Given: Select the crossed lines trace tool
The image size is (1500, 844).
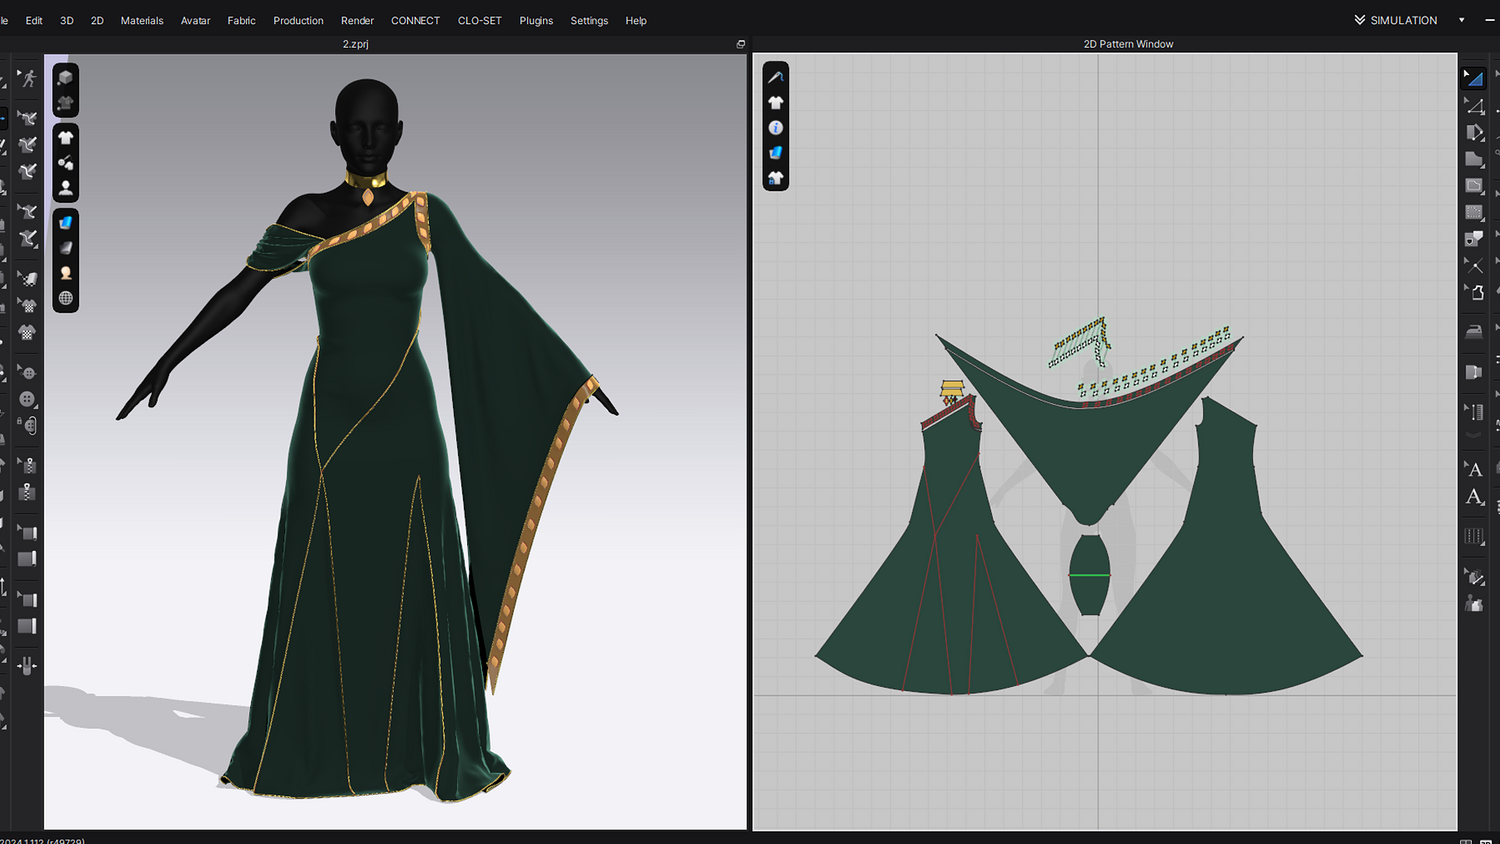Looking at the screenshot, I should (1473, 265).
